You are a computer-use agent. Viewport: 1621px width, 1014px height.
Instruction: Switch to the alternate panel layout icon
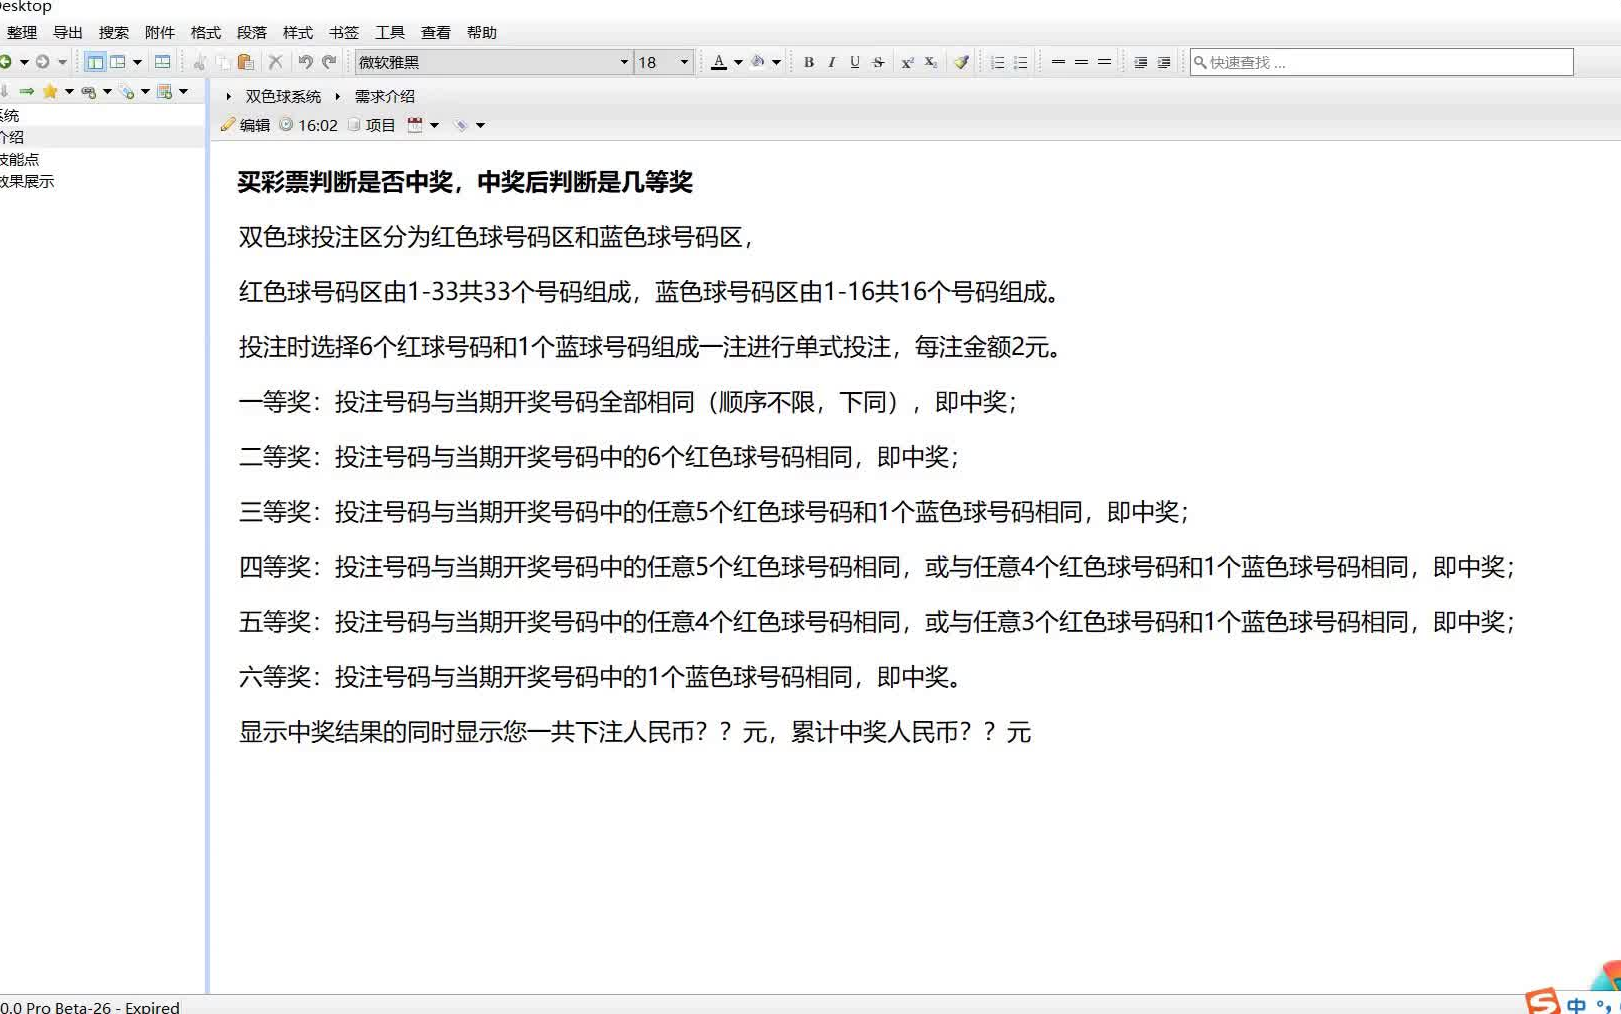coord(118,62)
